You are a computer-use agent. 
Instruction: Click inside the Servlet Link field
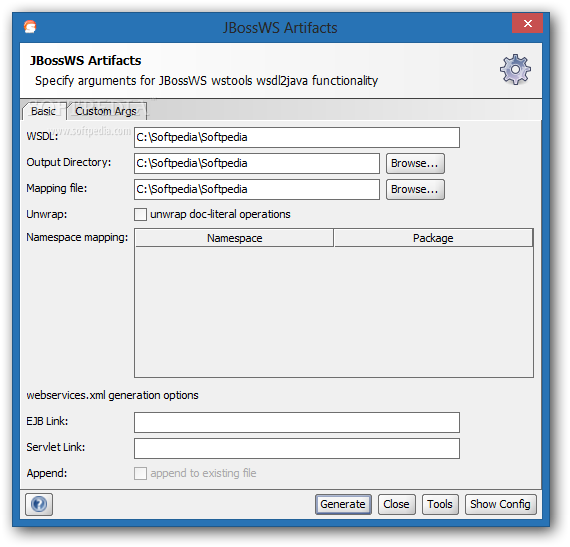[297, 448]
